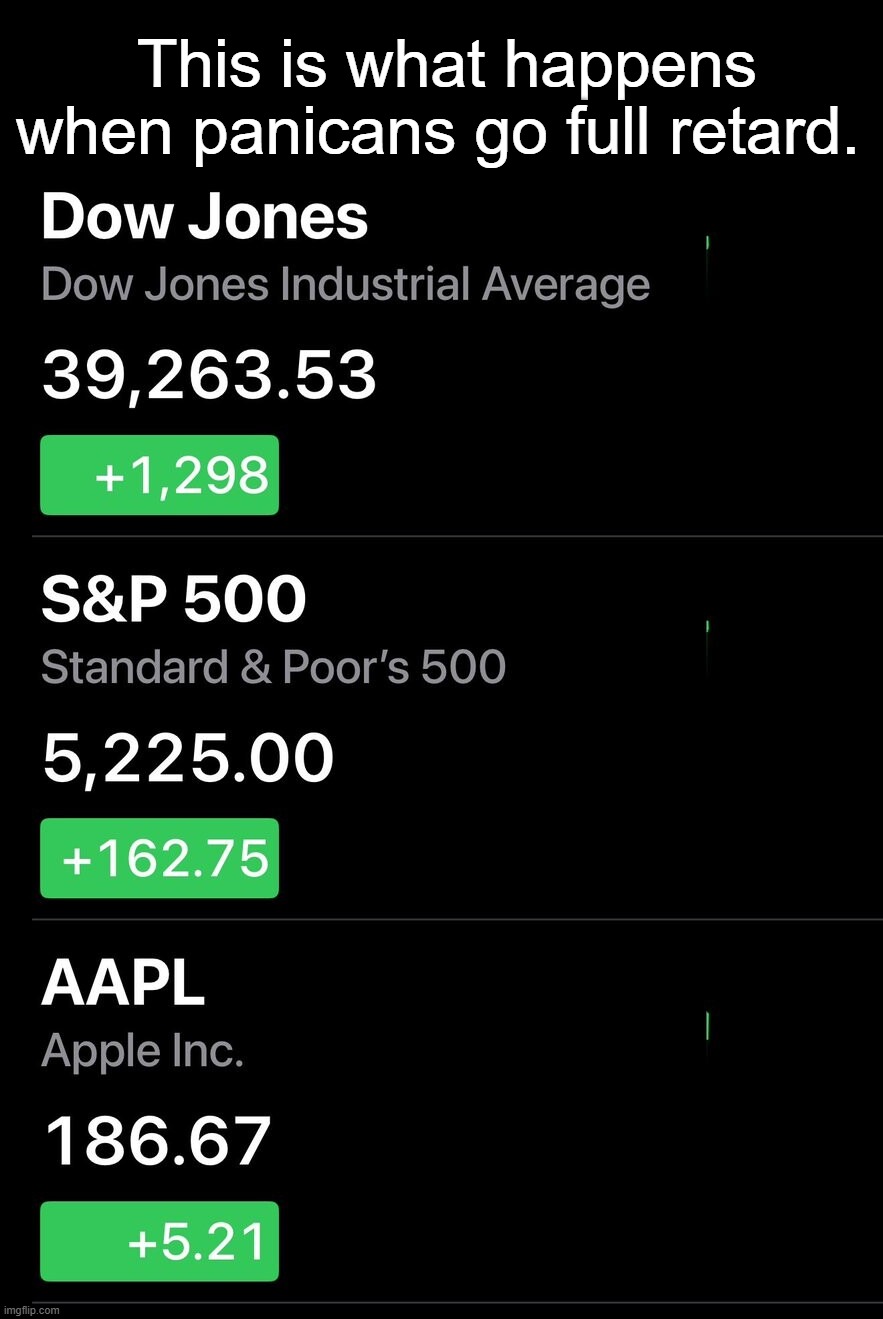Click the AAPL price 186.67

click(157, 1142)
